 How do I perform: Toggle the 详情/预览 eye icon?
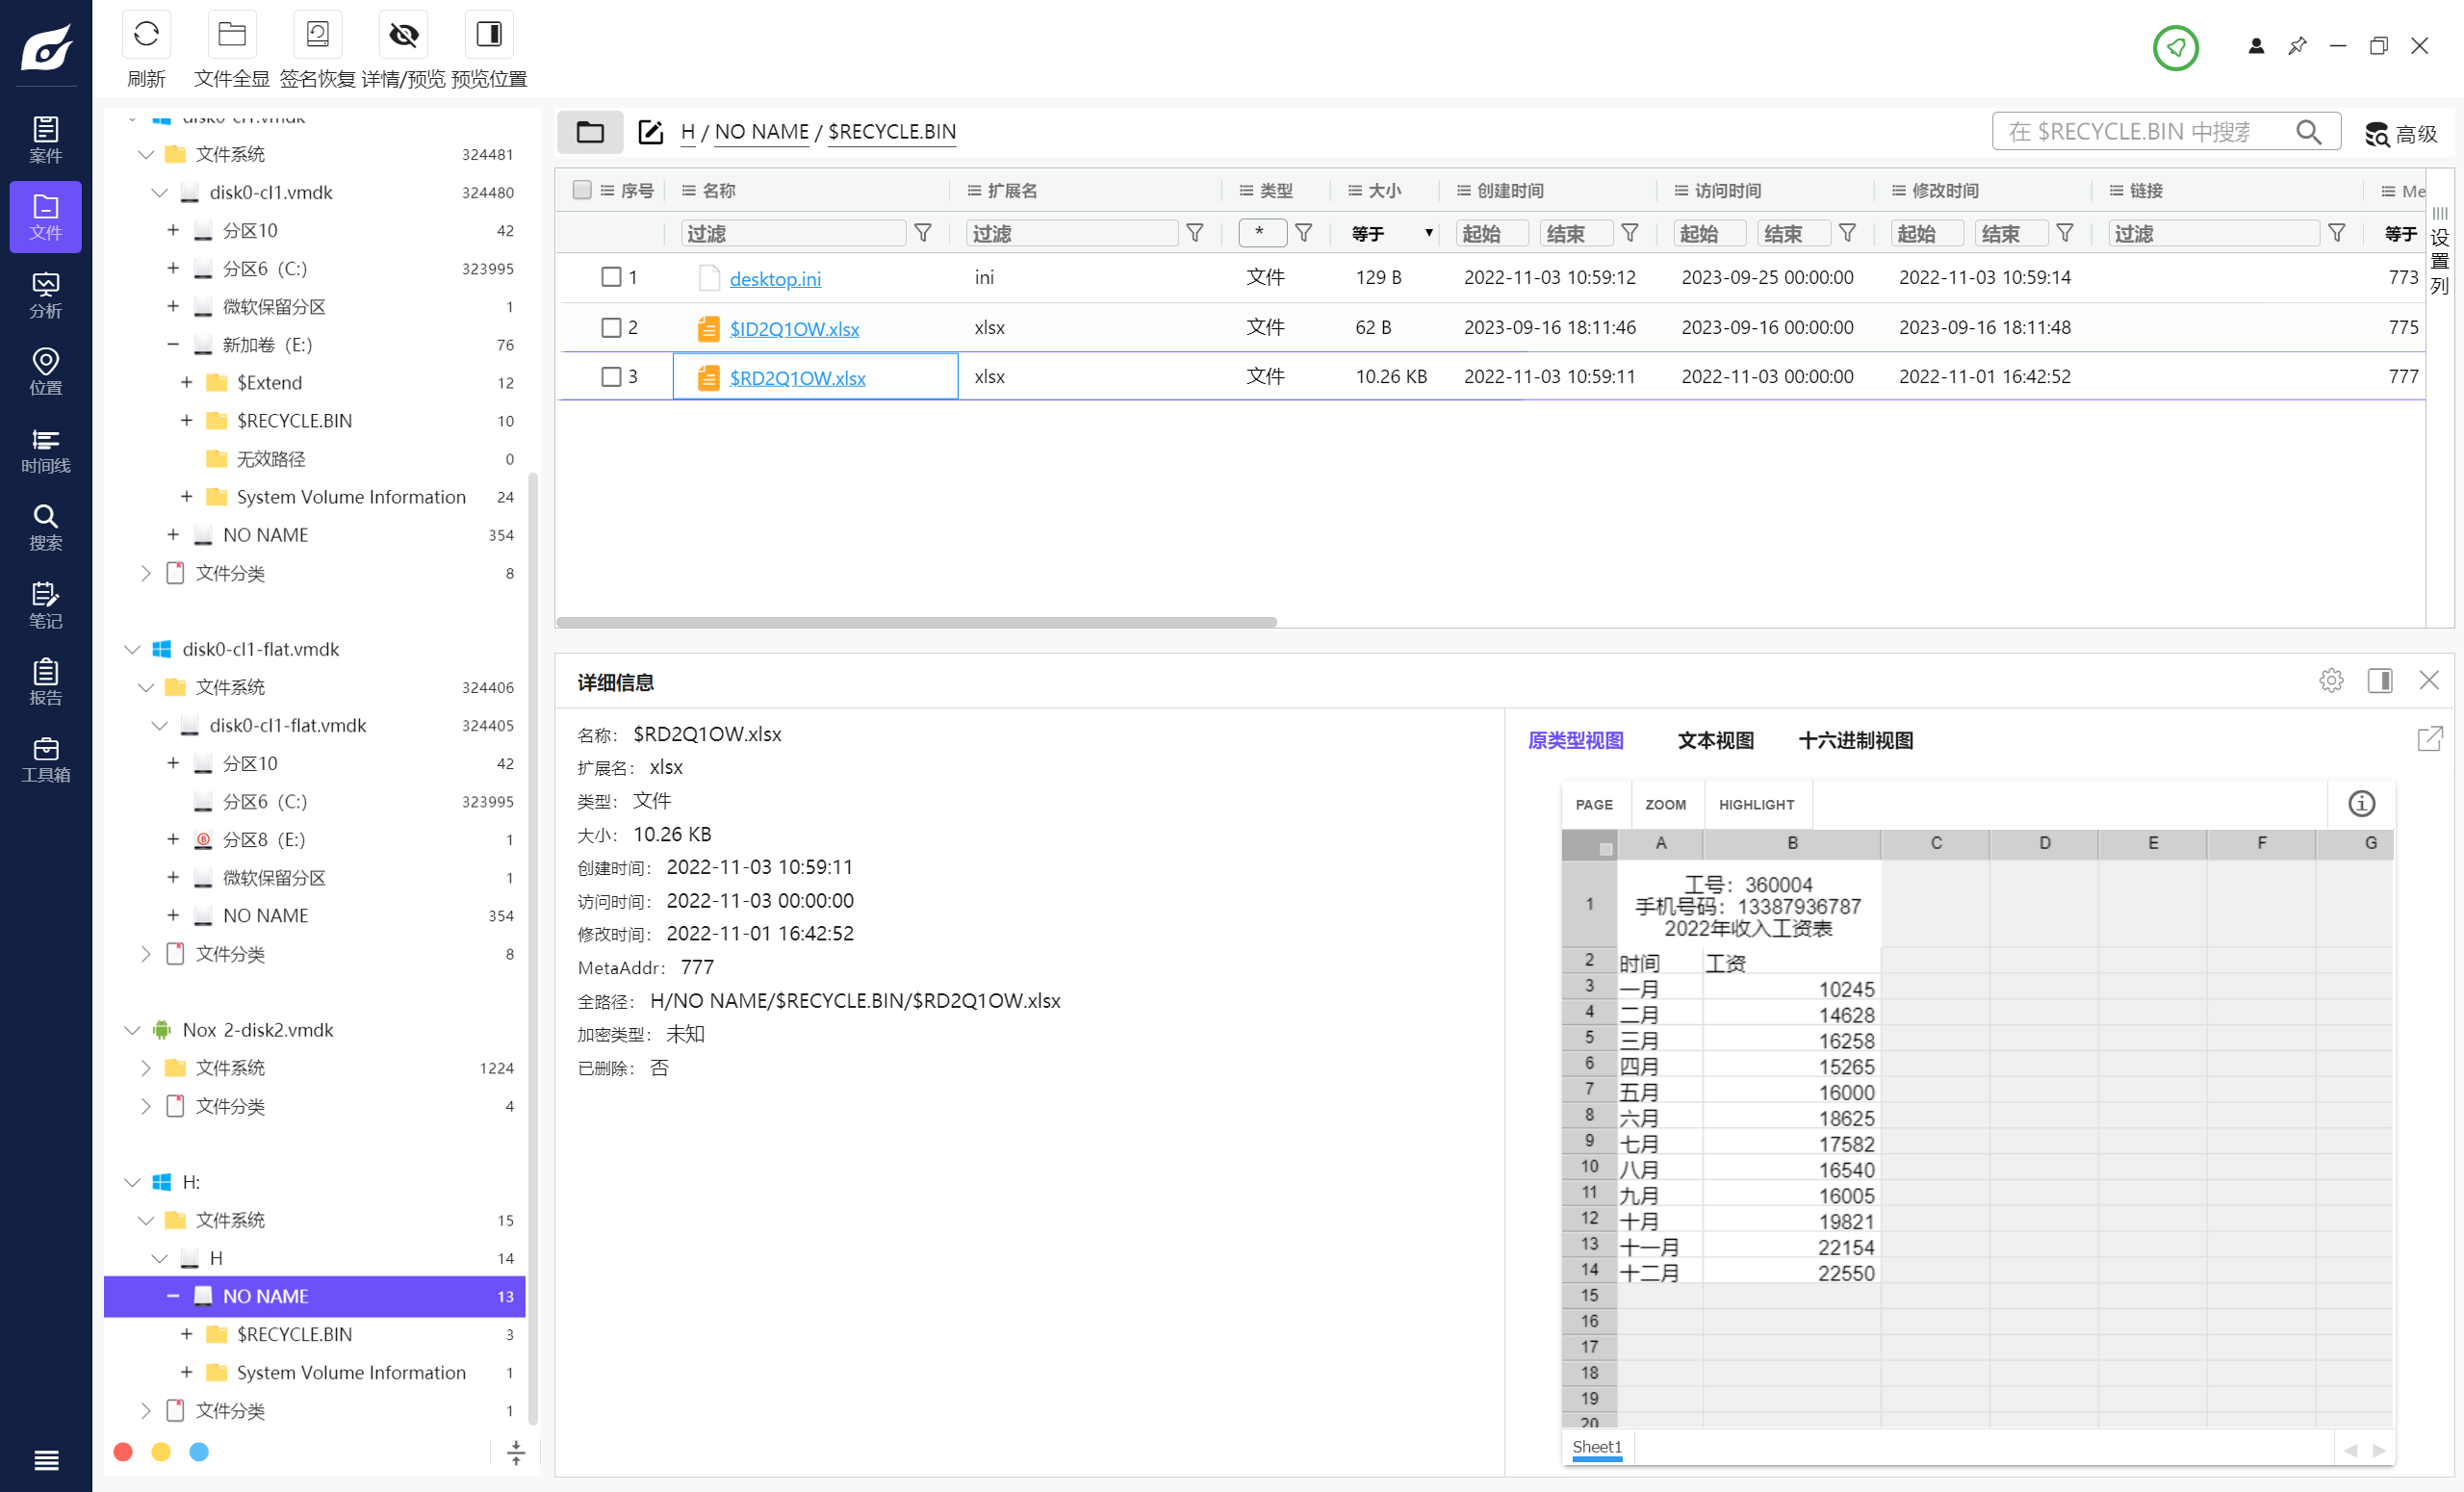point(404,35)
